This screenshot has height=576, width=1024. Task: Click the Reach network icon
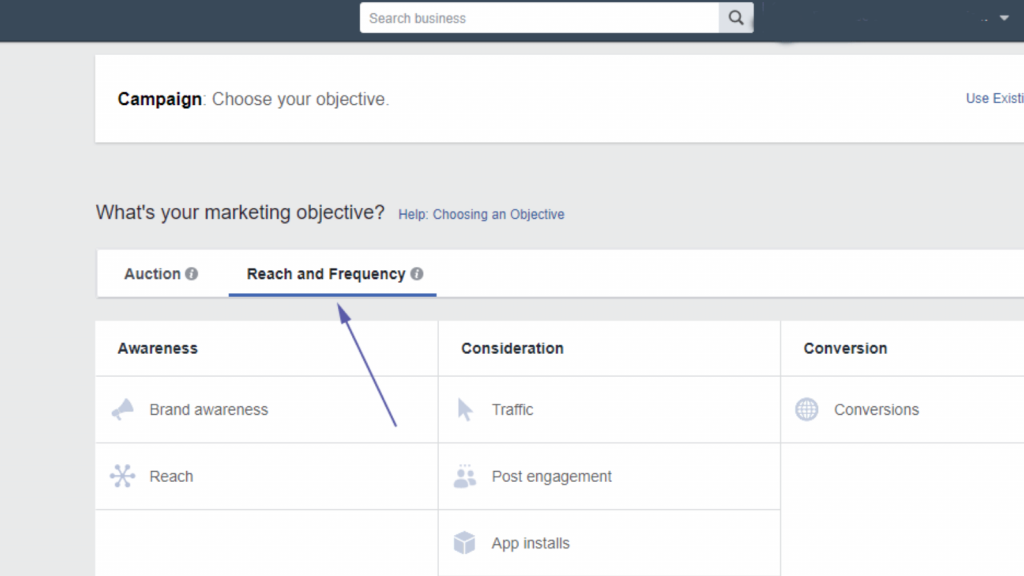point(123,476)
